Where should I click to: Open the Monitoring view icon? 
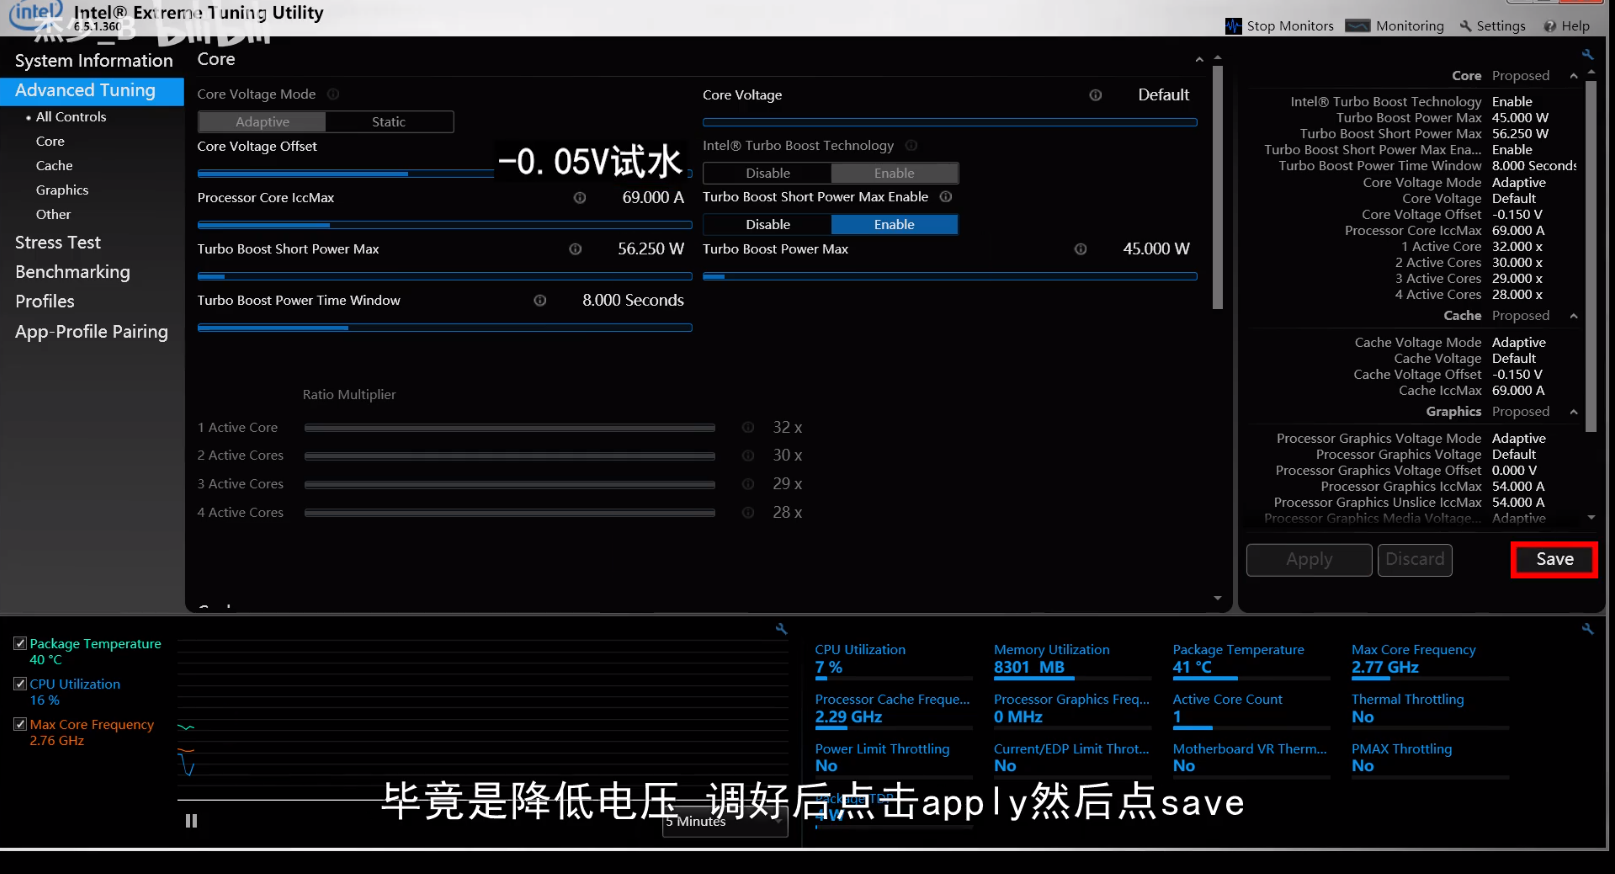pos(1357,26)
